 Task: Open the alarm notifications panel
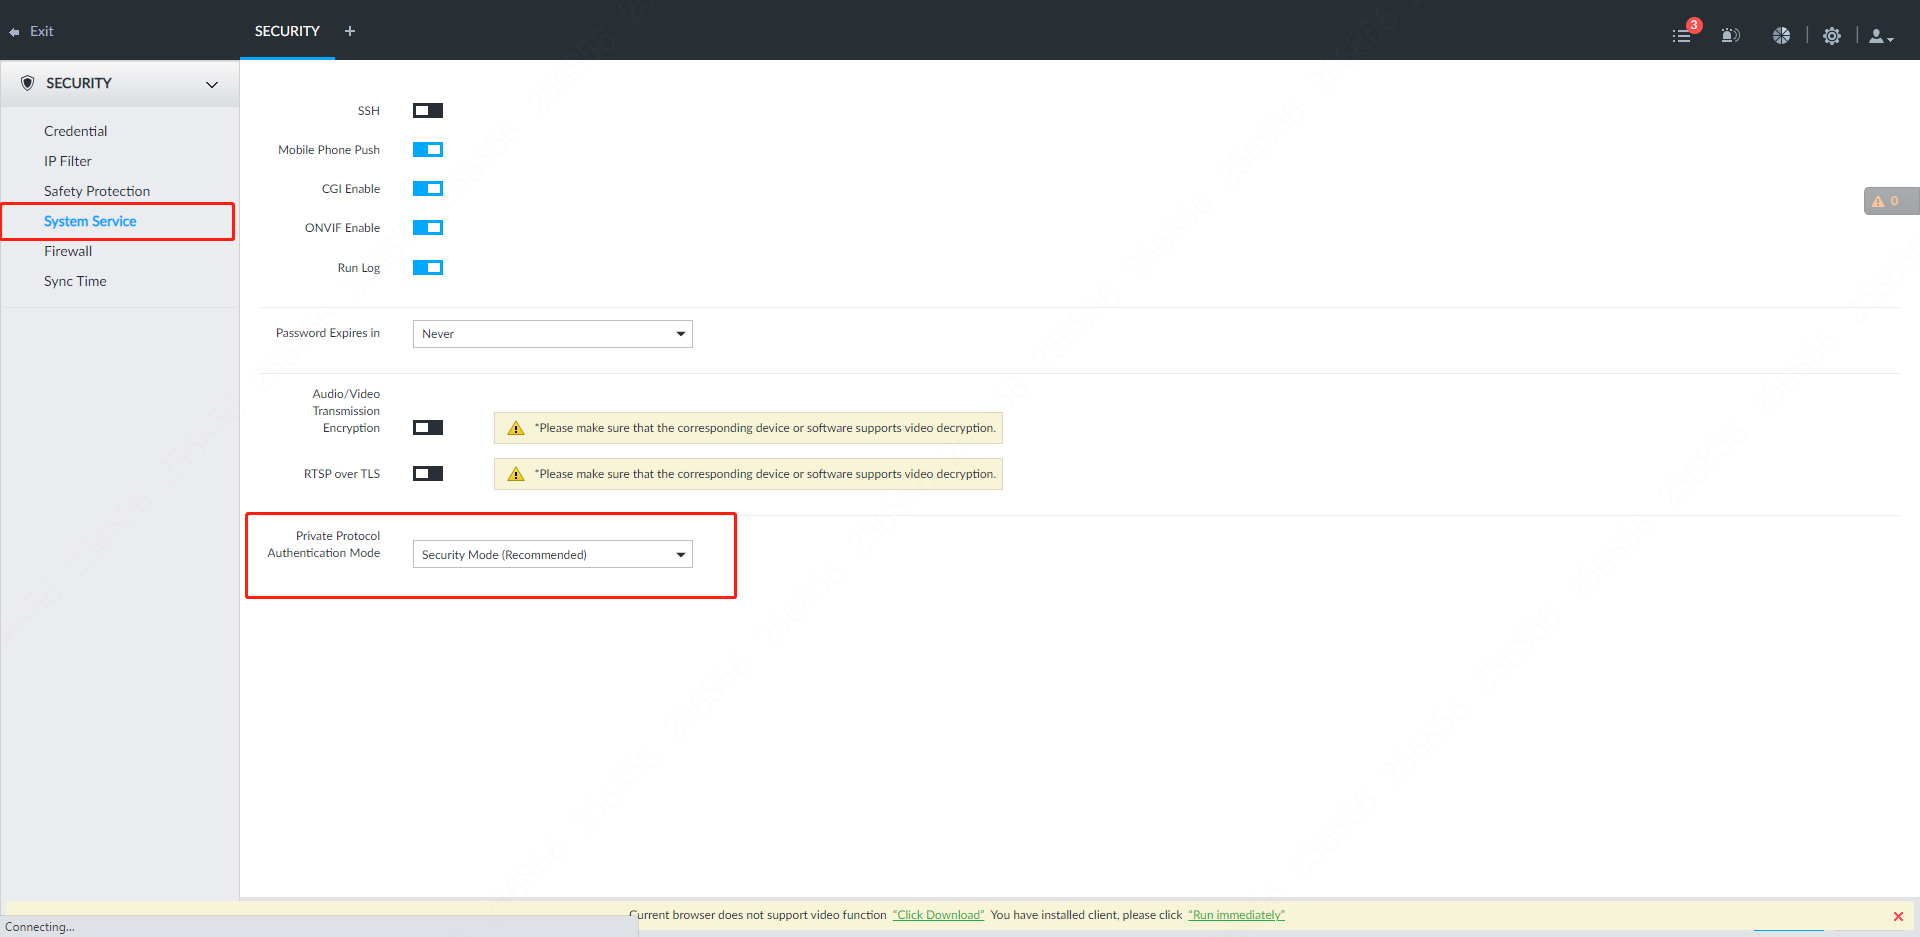(1731, 34)
